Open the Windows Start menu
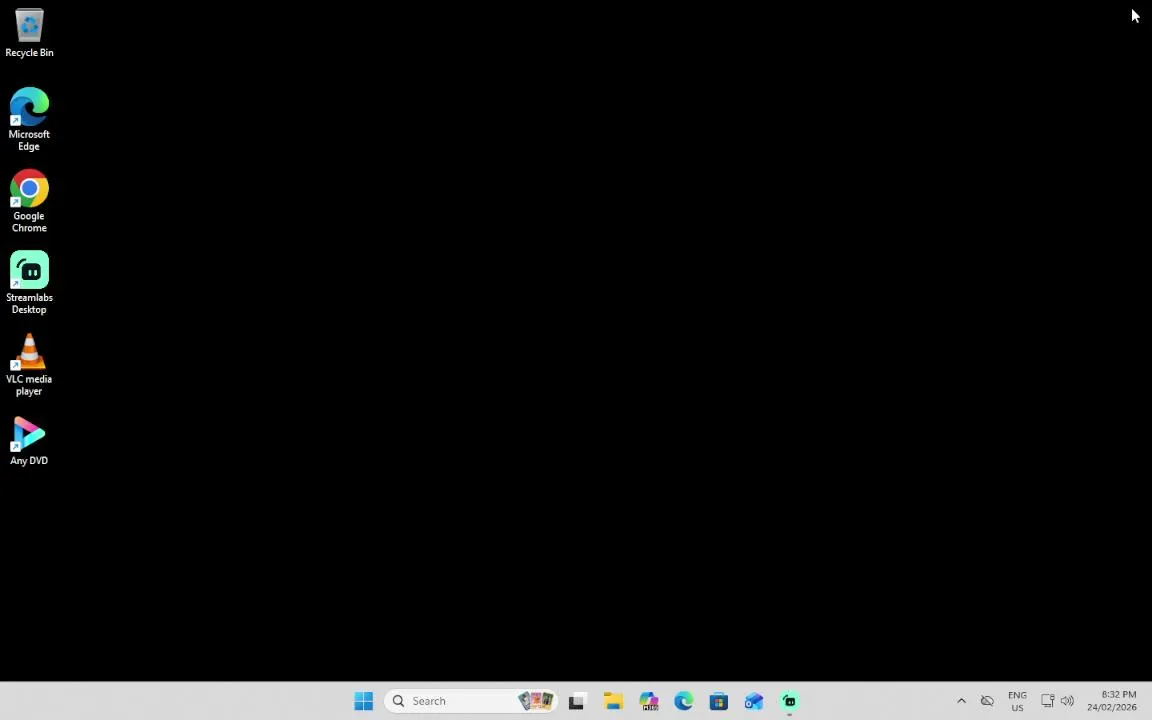Image resolution: width=1152 pixels, height=720 pixels. pyautogui.click(x=364, y=701)
